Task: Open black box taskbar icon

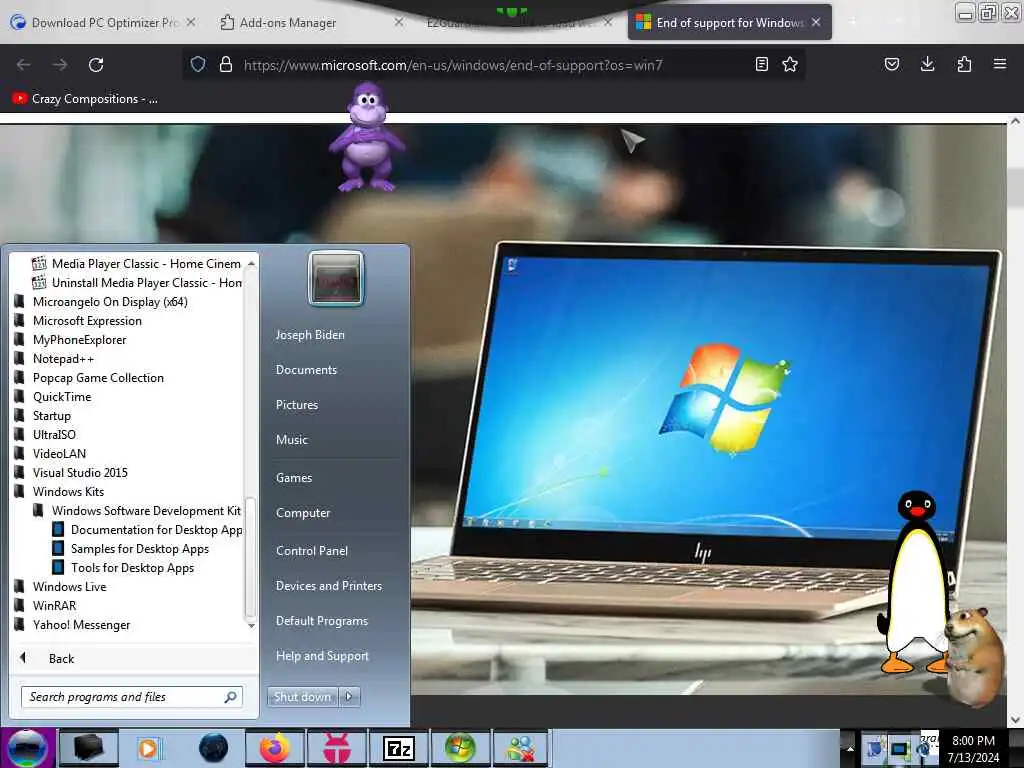Action: 89,748
